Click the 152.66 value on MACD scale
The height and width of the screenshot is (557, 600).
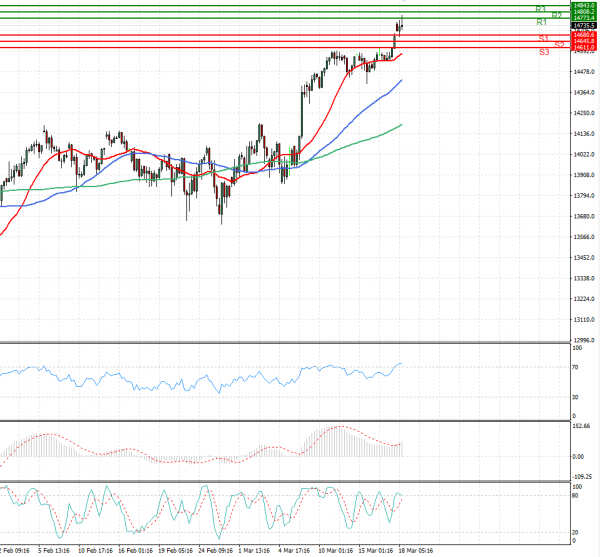[581, 426]
